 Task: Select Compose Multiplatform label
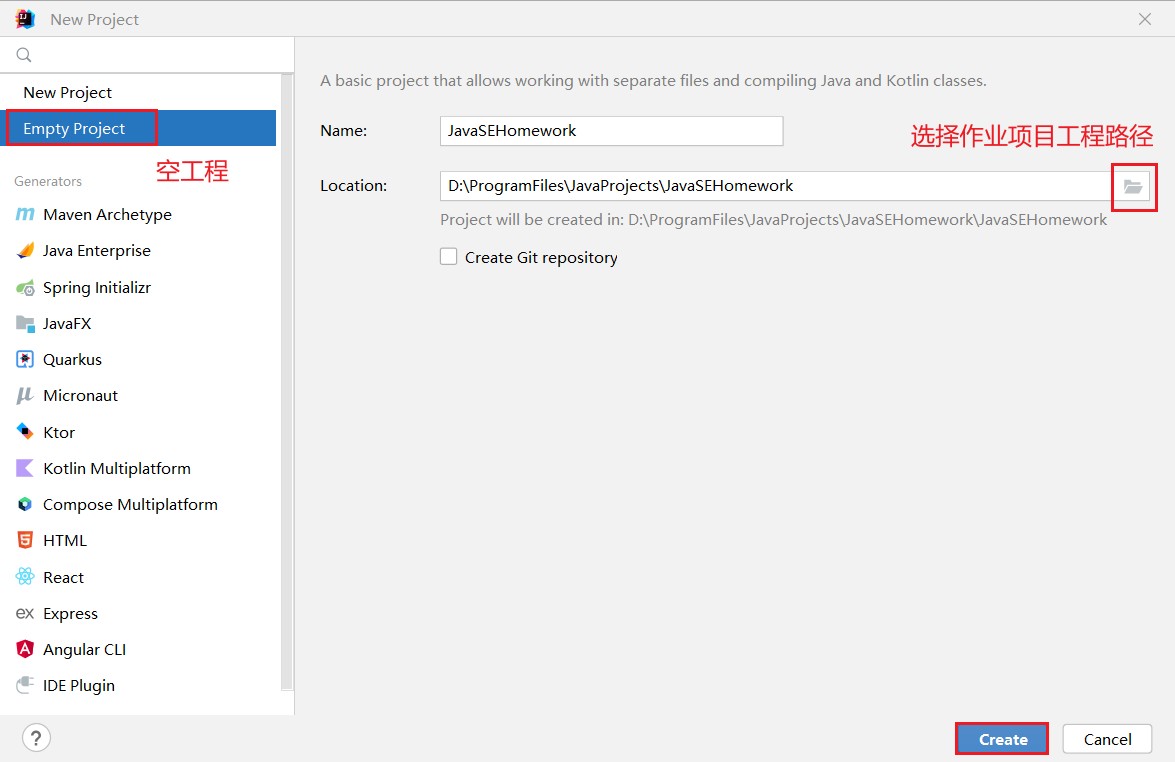tap(130, 504)
